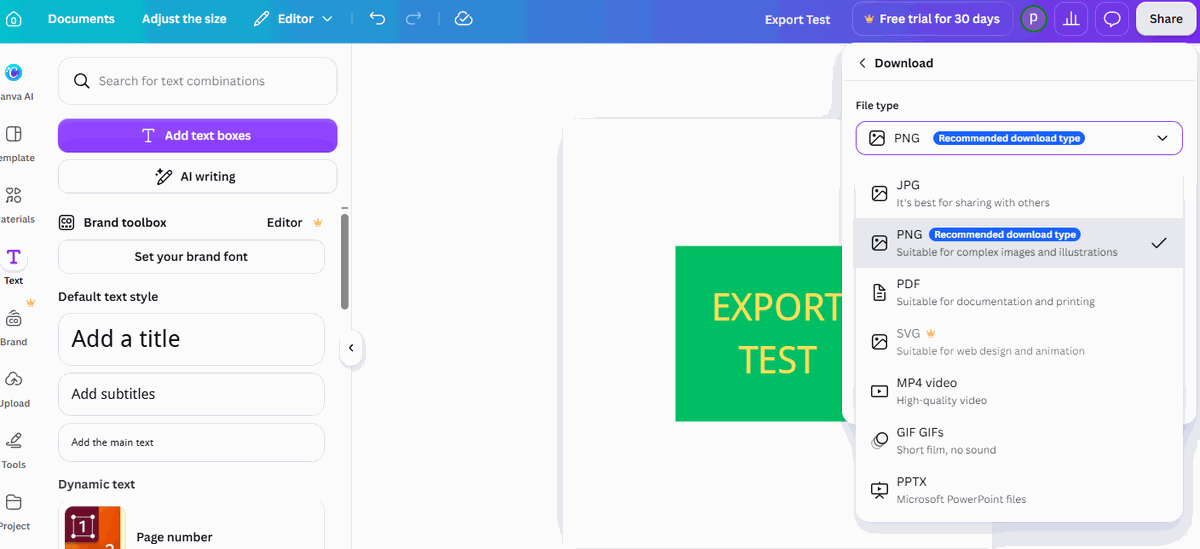Open Adjust the size menu

[x=184, y=19]
